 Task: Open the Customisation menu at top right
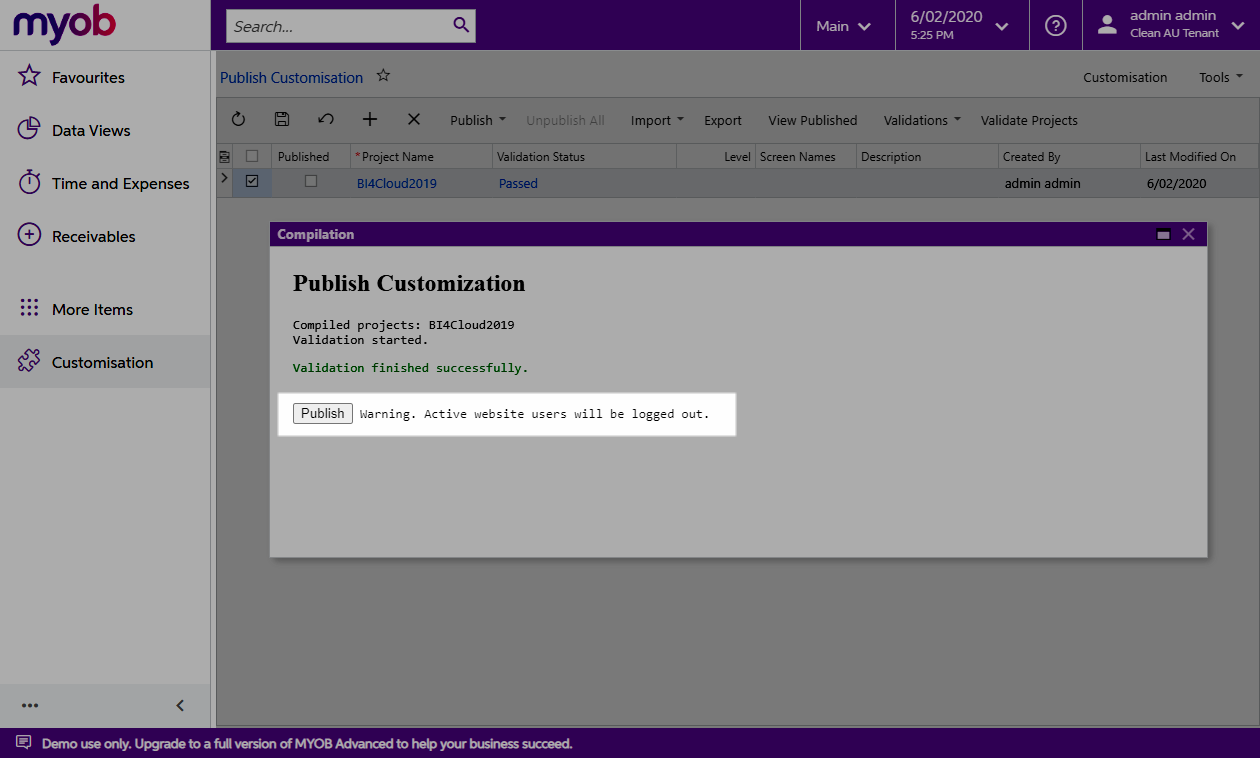(x=1125, y=77)
